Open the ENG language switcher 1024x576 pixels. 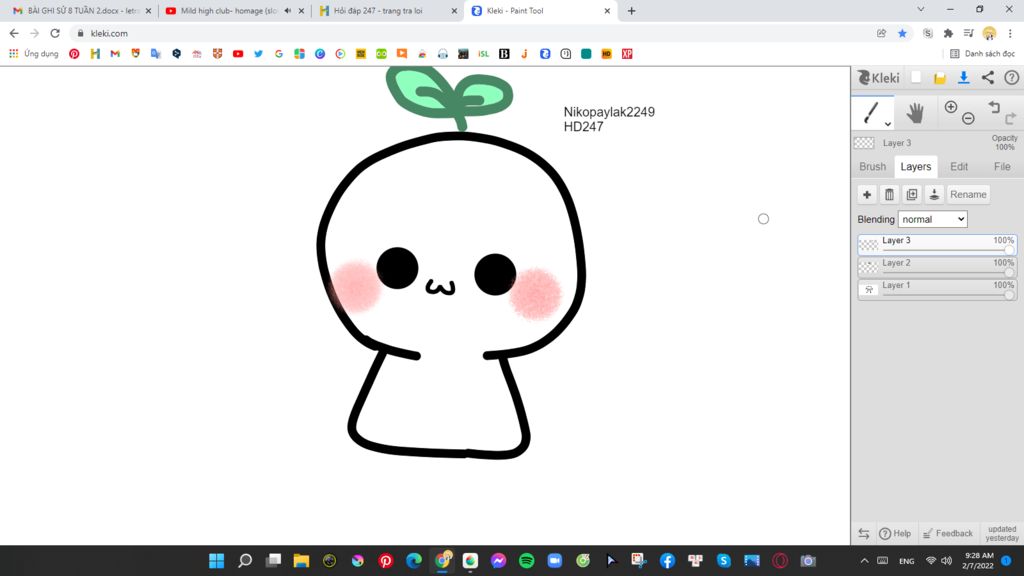pos(906,561)
